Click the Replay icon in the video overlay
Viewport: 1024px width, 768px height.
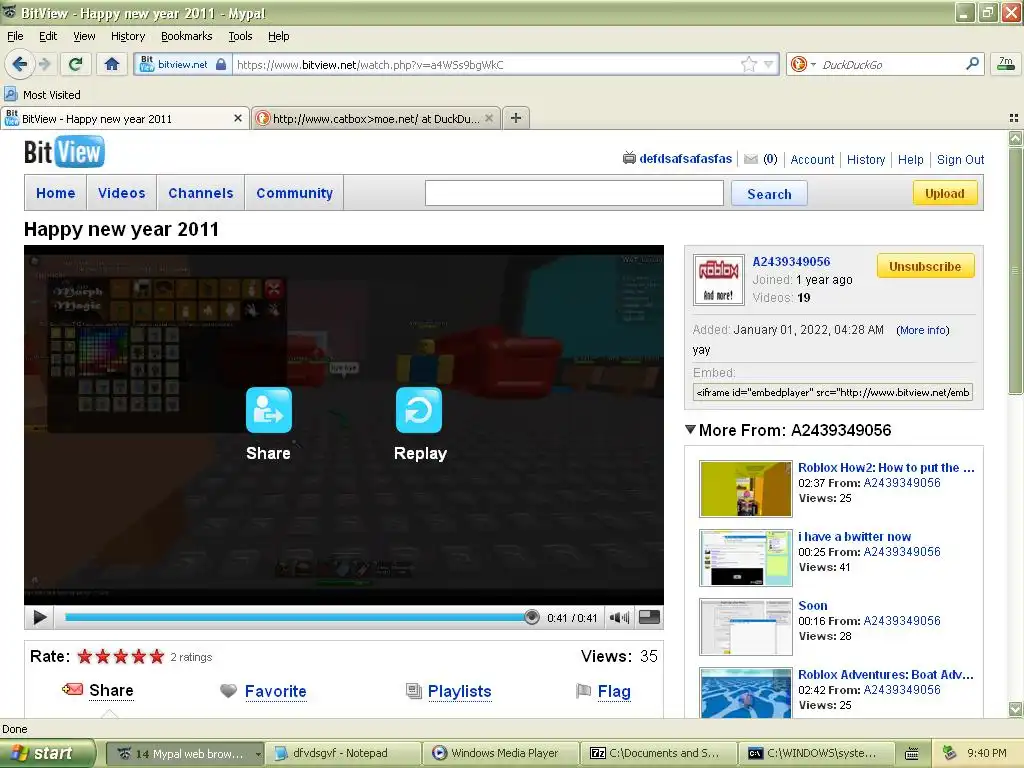pyautogui.click(x=419, y=410)
